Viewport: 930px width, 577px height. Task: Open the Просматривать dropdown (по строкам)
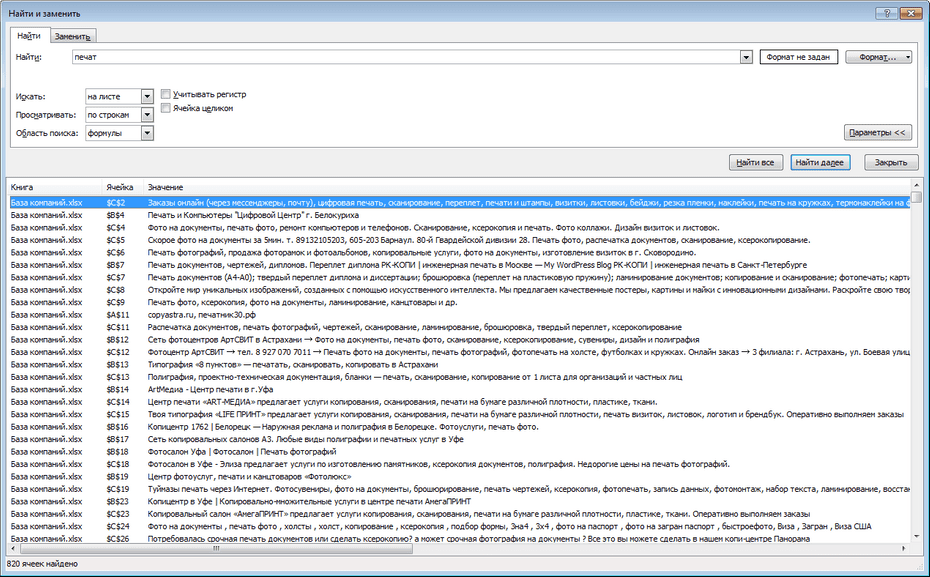click(147, 114)
